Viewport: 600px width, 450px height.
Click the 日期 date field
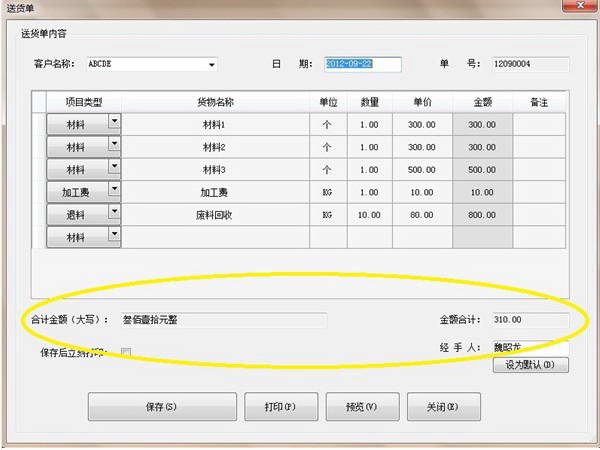(x=362, y=65)
